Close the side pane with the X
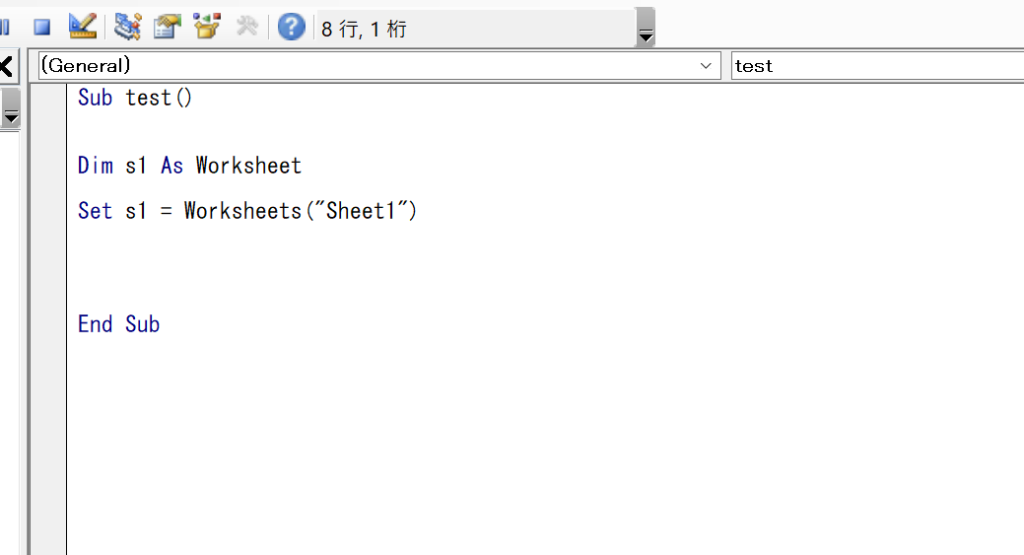 [6, 66]
